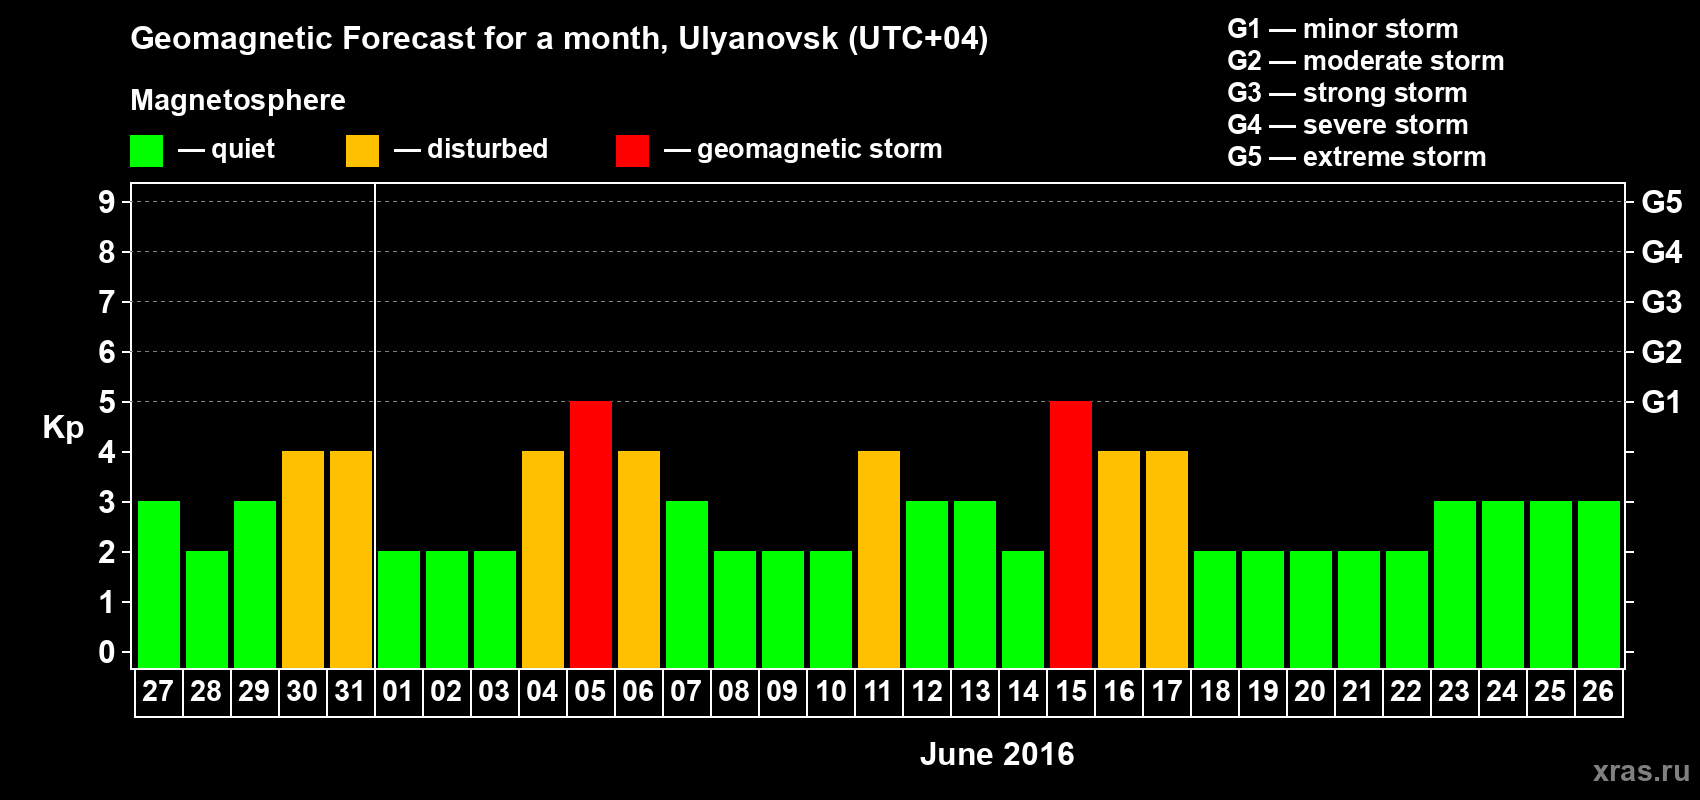Image resolution: width=1700 pixels, height=800 pixels.
Task: Click the date label 18 on x-axis
Action: click(x=1215, y=692)
